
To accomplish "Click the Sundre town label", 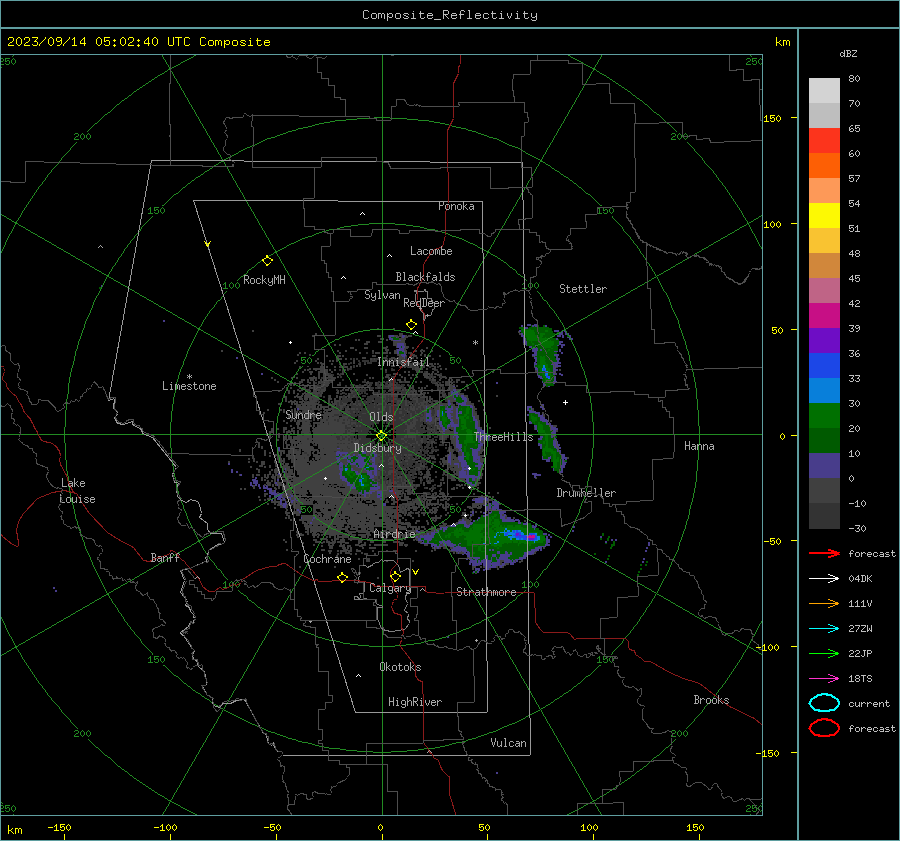I will click(x=304, y=415).
